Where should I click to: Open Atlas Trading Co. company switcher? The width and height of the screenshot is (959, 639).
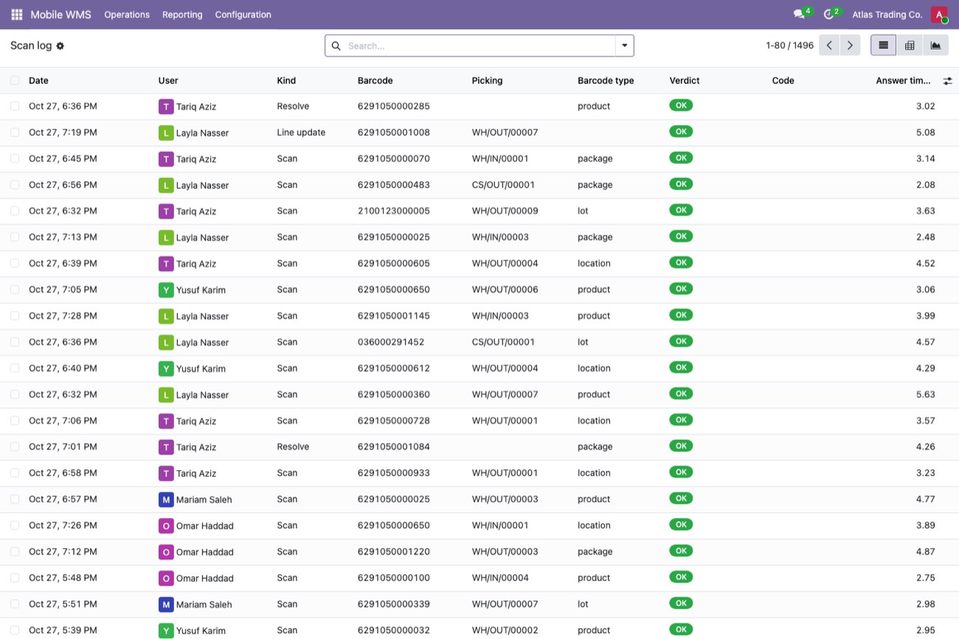pos(887,15)
